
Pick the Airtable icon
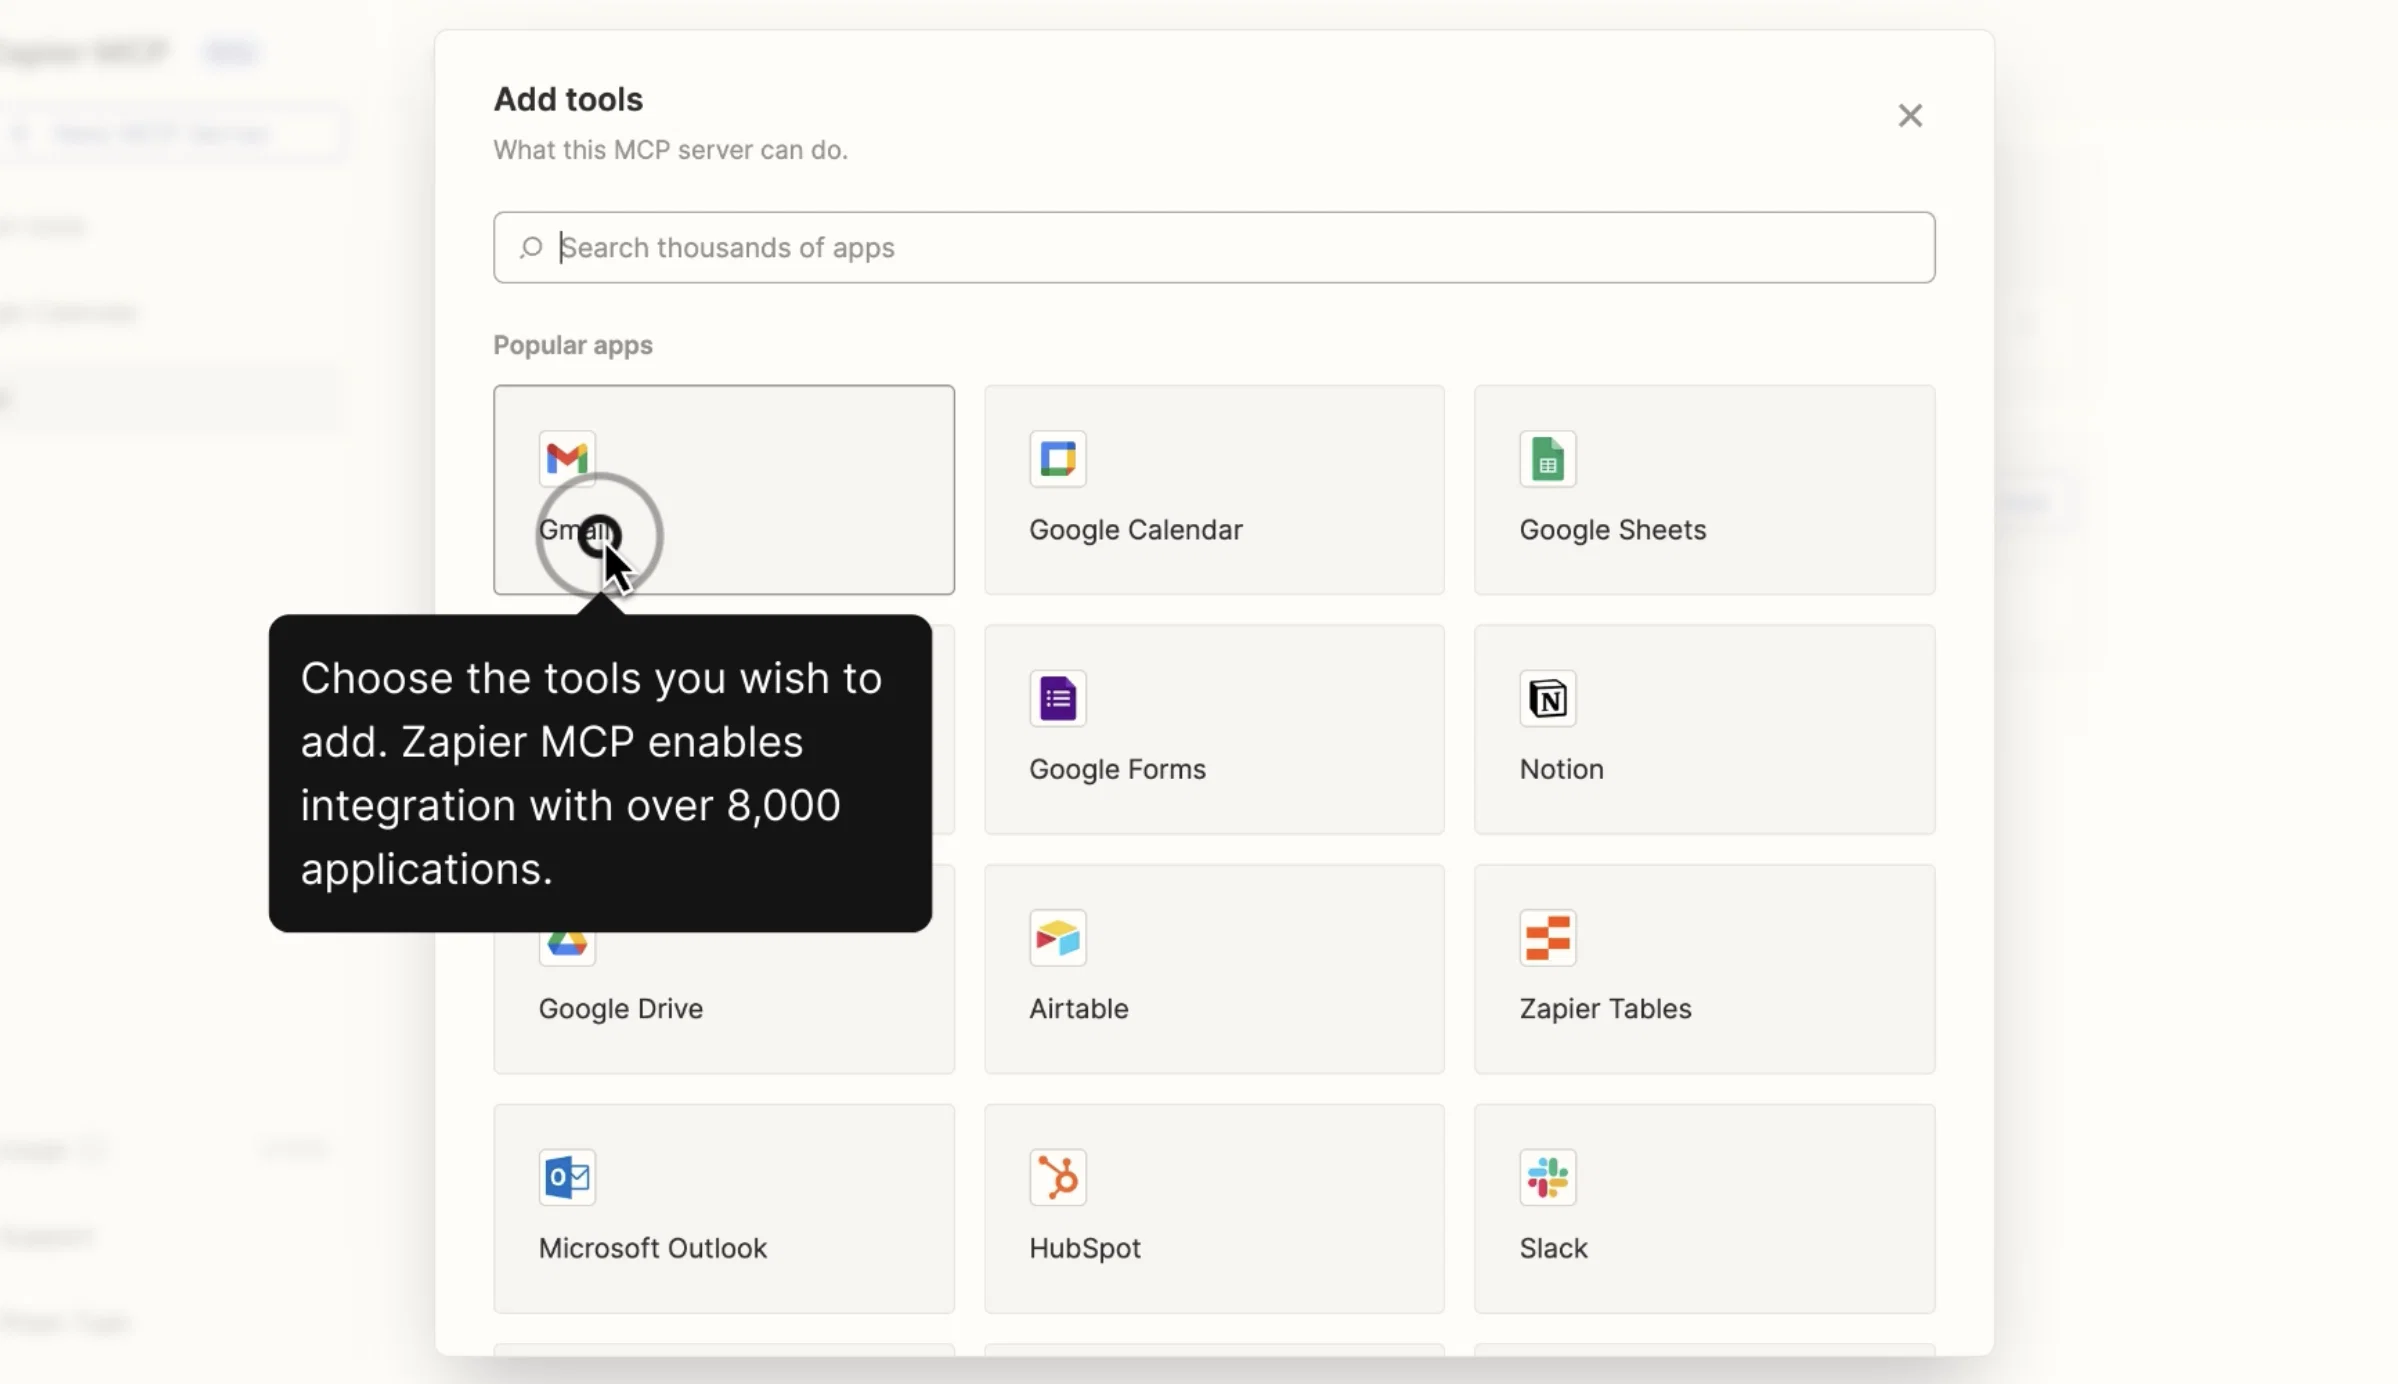pyautogui.click(x=1057, y=938)
